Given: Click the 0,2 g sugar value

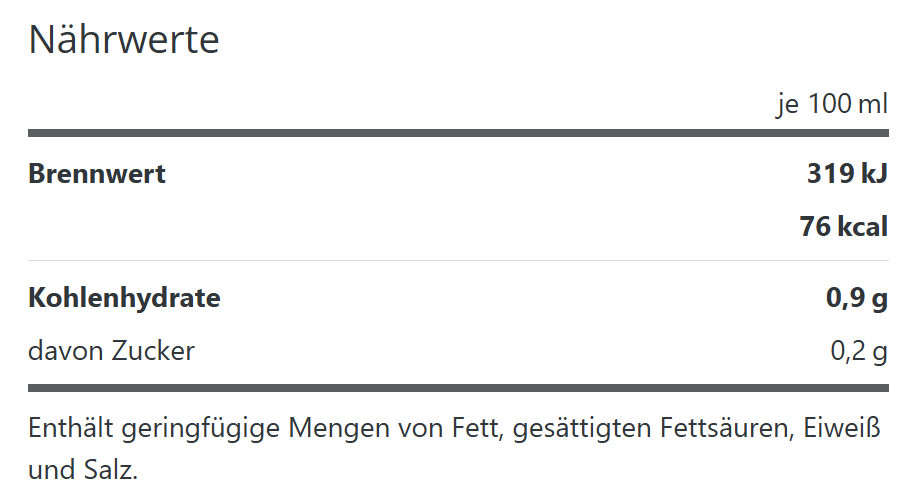Looking at the screenshot, I should pos(859,351).
